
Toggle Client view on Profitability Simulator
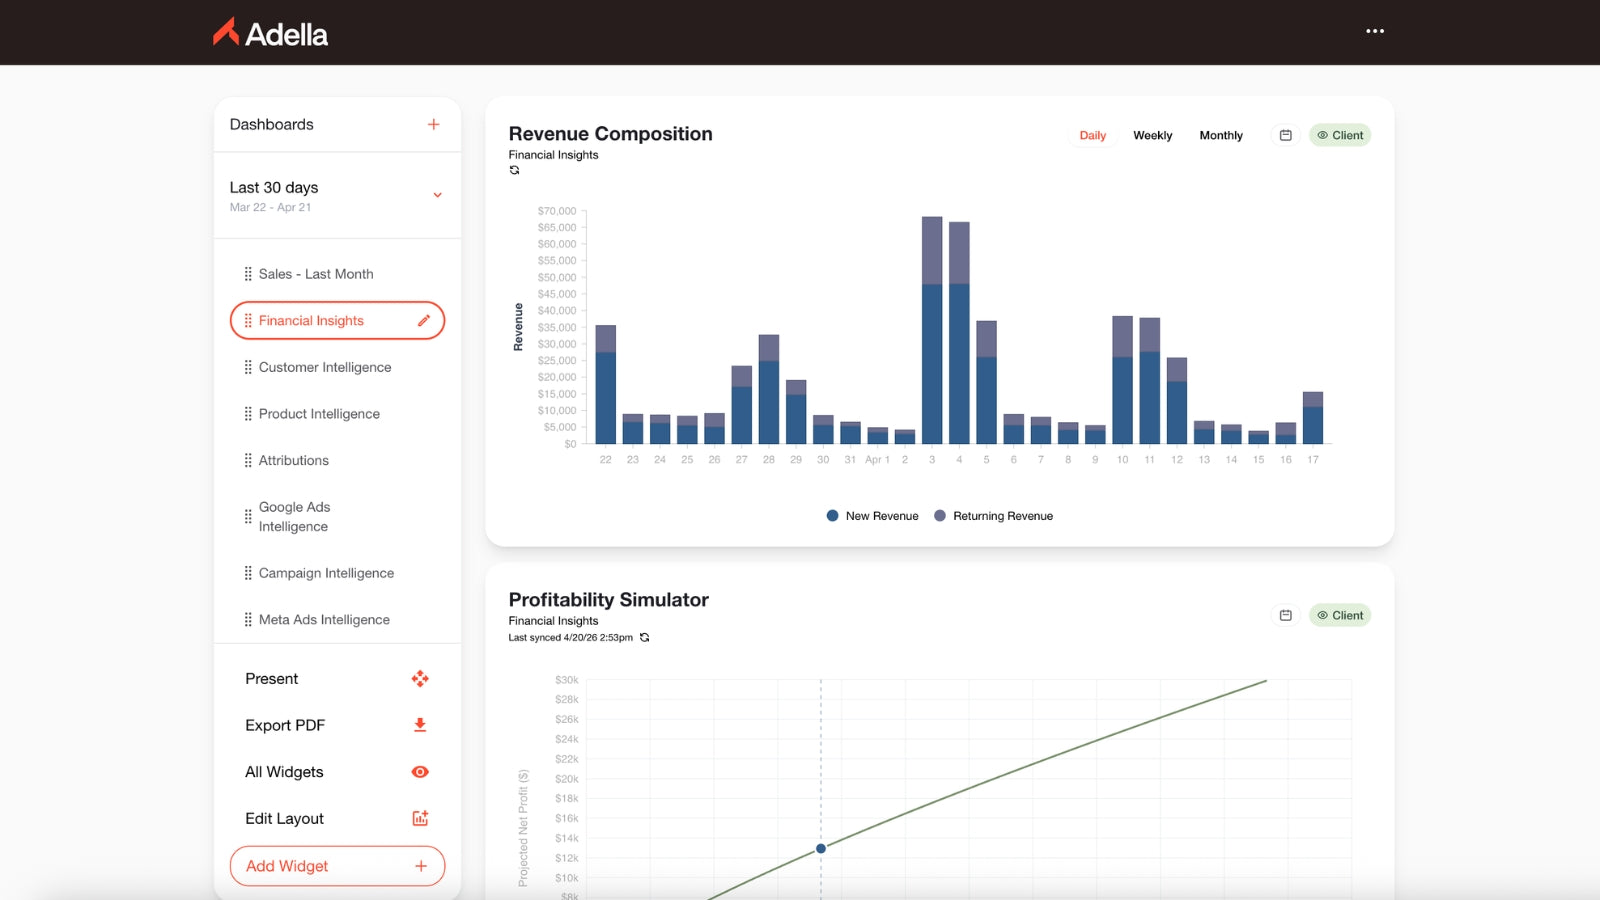click(1340, 615)
